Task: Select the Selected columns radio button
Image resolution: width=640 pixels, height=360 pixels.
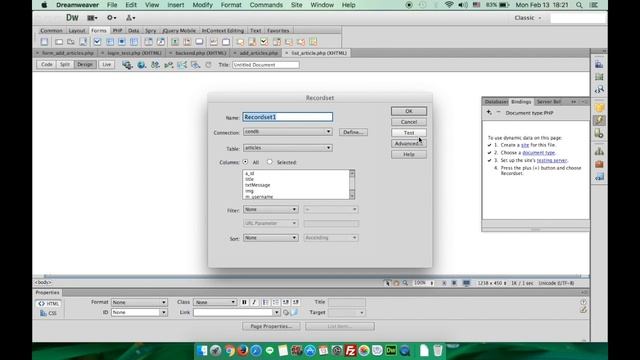Action: click(269, 162)
